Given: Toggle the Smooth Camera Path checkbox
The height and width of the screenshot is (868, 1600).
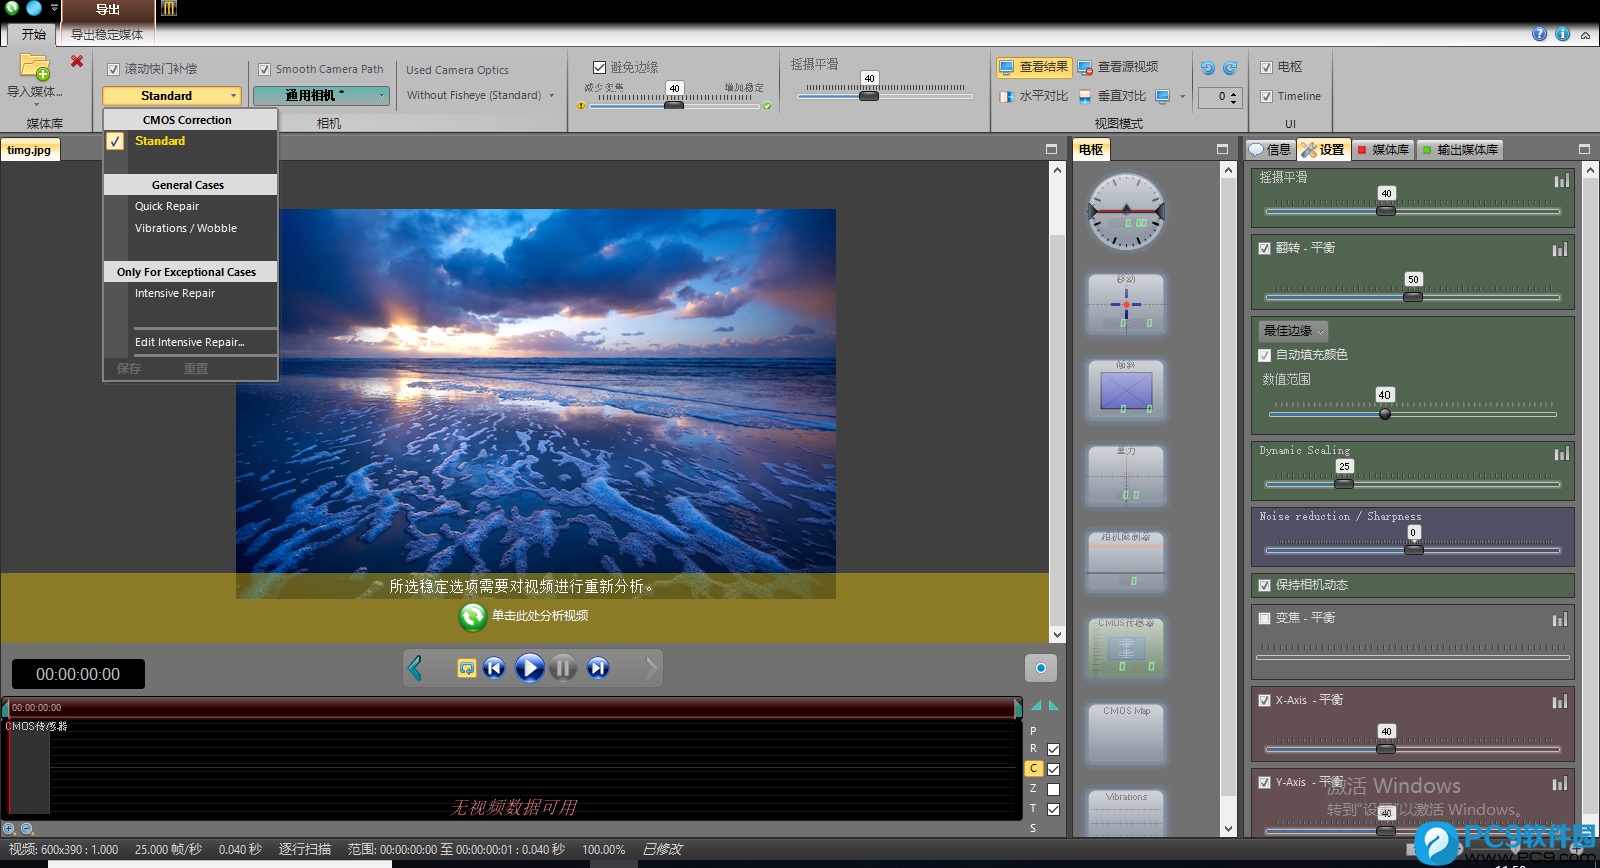Looking at the screenshot, I should 265,70.
